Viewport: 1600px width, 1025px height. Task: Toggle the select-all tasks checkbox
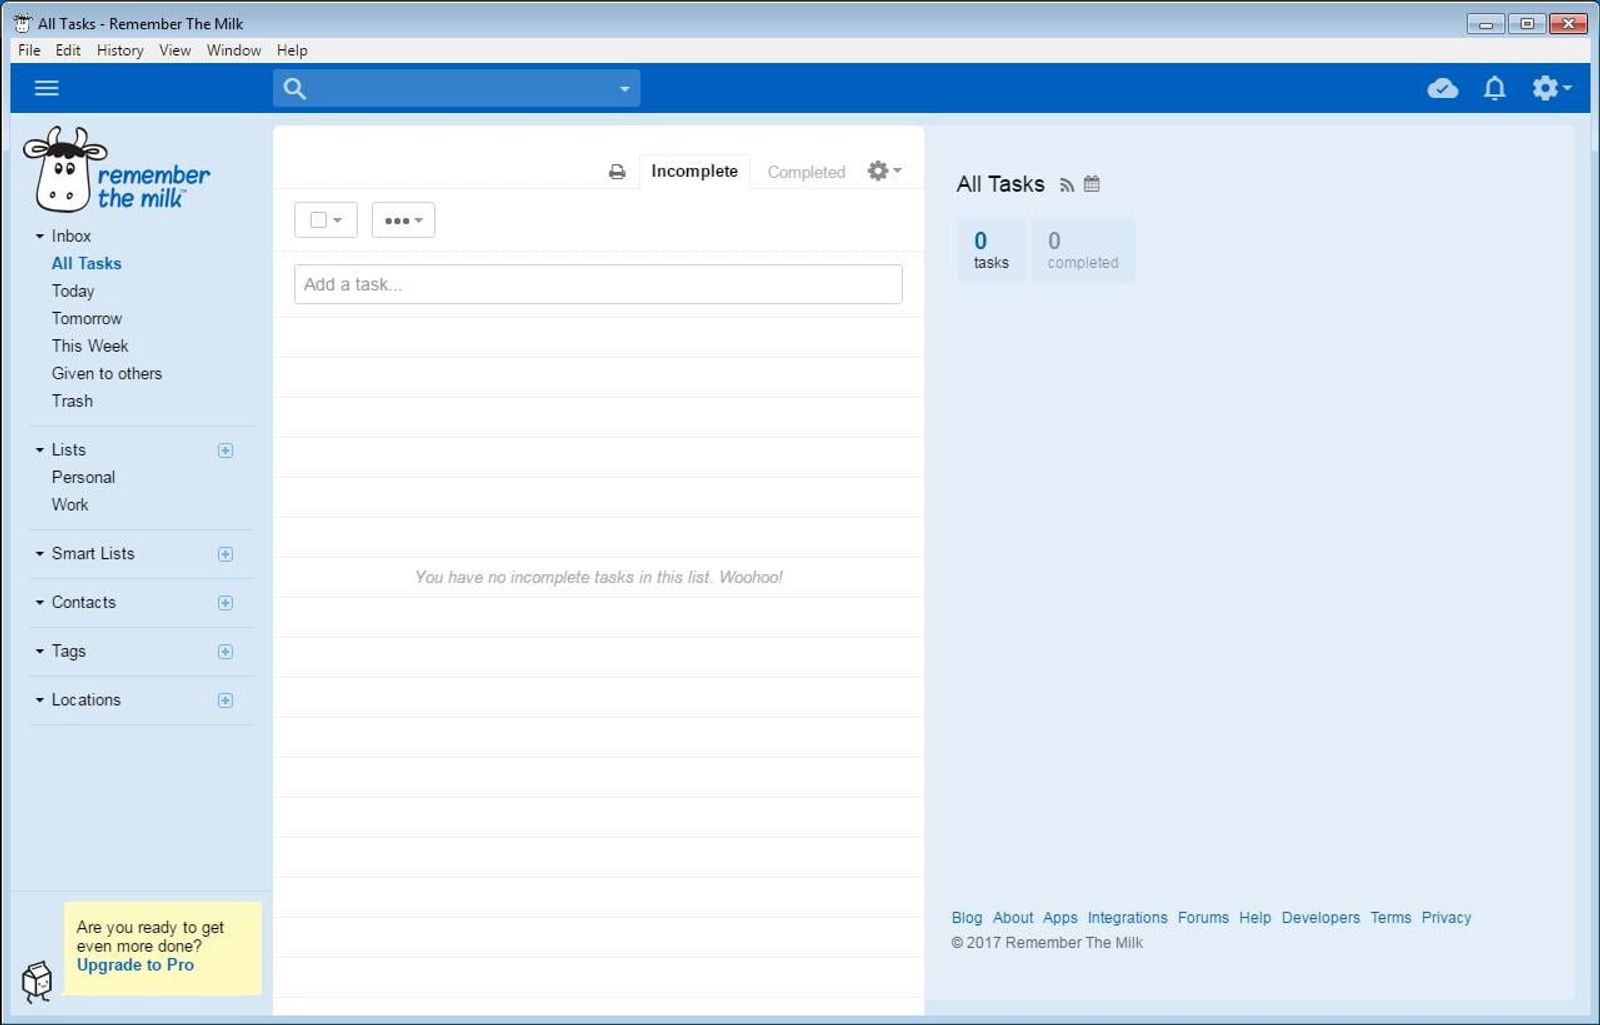tap(319, 220)
